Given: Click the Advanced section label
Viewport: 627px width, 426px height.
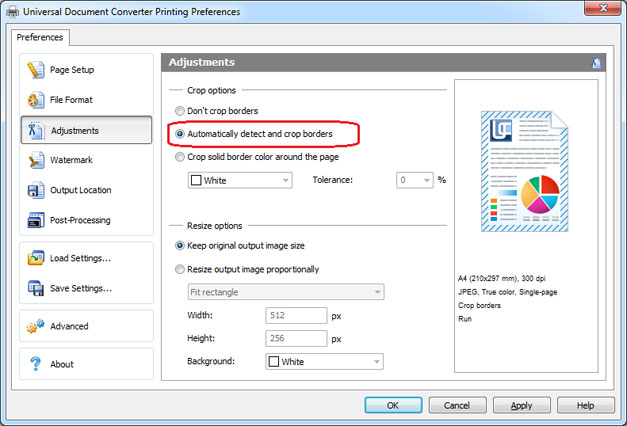Looking at the screenshot, I should pyautogui.click(x=69, y=326).
